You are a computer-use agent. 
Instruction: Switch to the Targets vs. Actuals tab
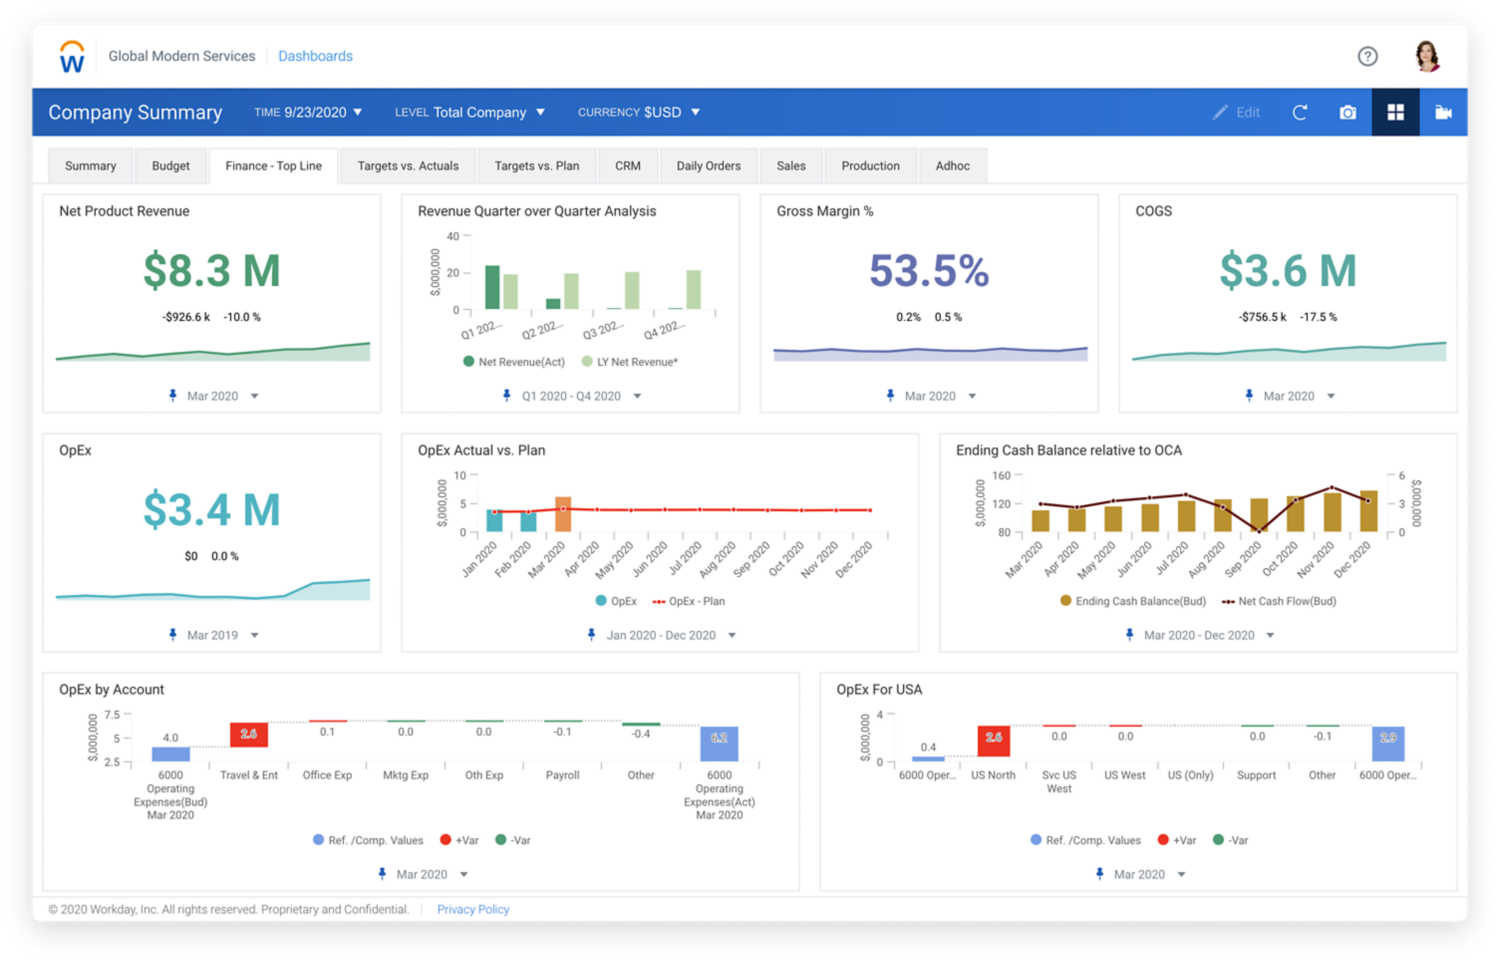pyautogui.click(x=408, y=165)
